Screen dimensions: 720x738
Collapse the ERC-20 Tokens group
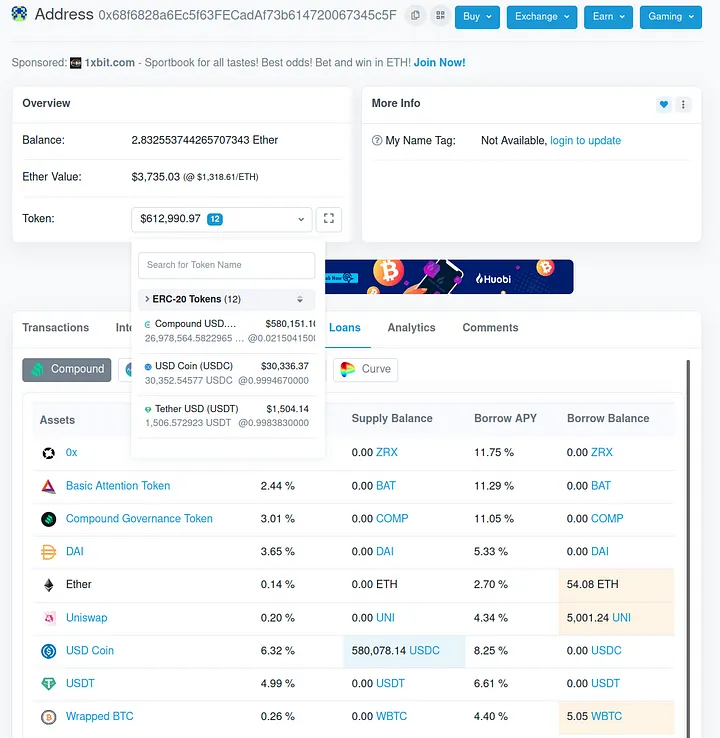pyautogui.click(x=147, y=299)
